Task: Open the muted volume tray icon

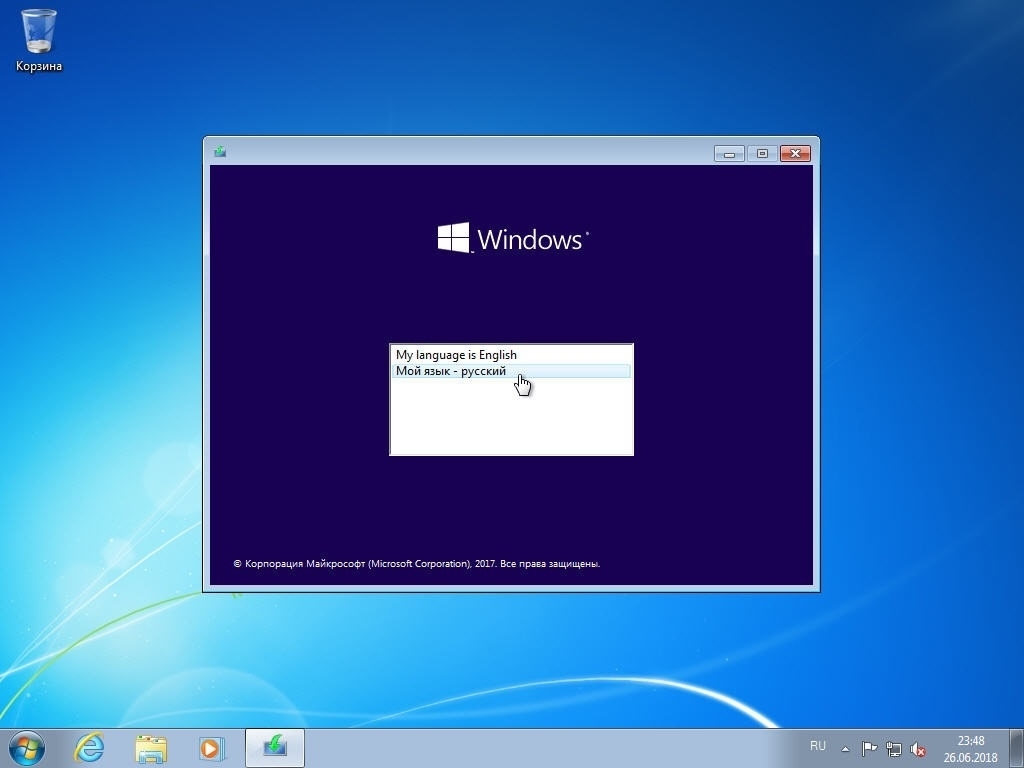Action: tap(918, 749)
